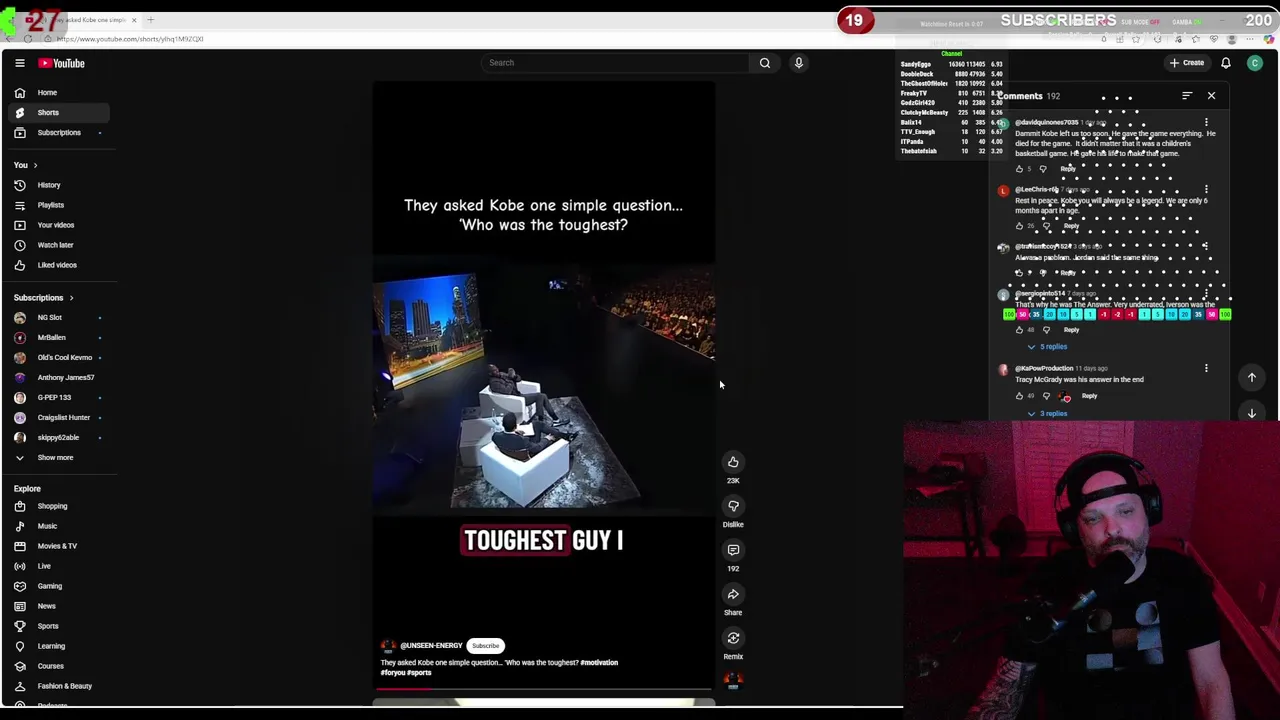Click the #motivation hashtag
1280x720 pixels.
(x=599, y=663)
